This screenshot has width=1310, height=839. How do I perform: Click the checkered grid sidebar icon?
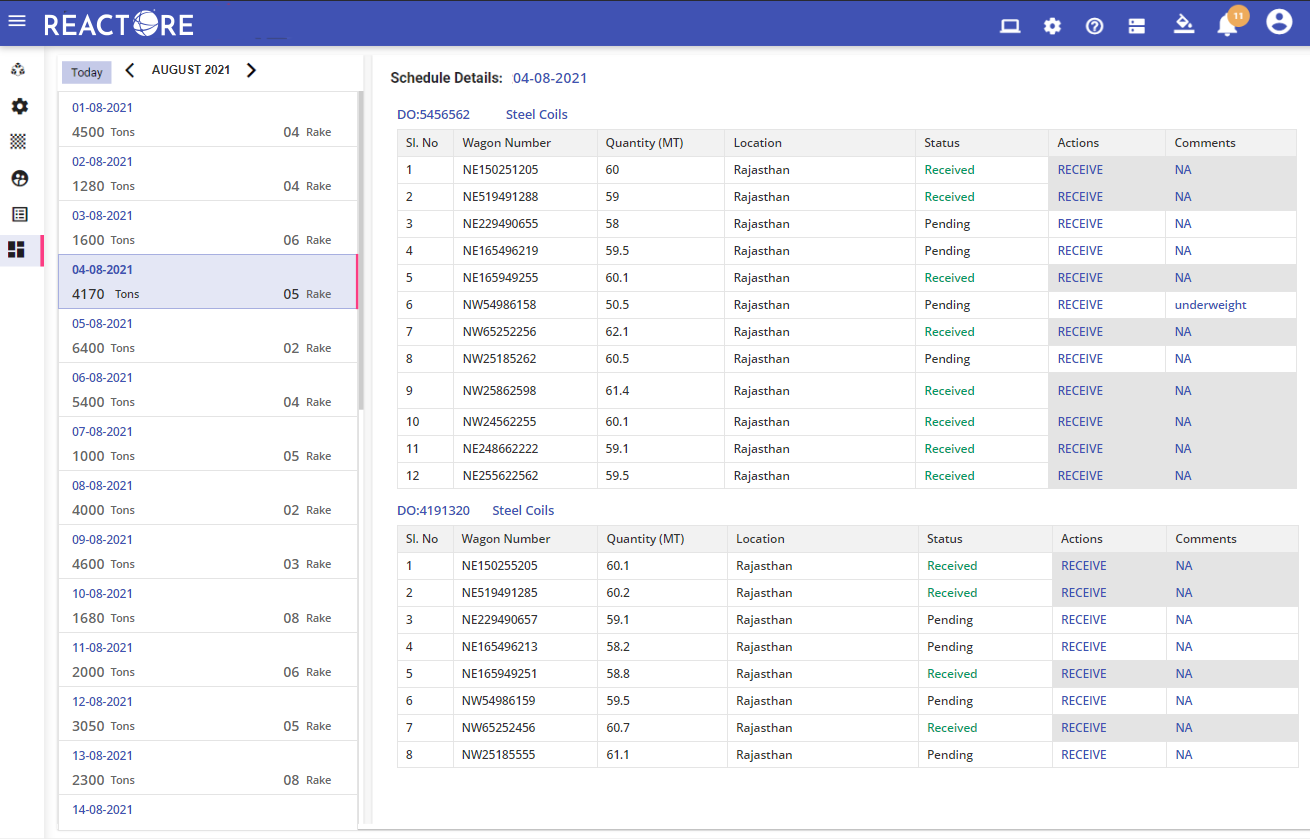coord(18,142)
